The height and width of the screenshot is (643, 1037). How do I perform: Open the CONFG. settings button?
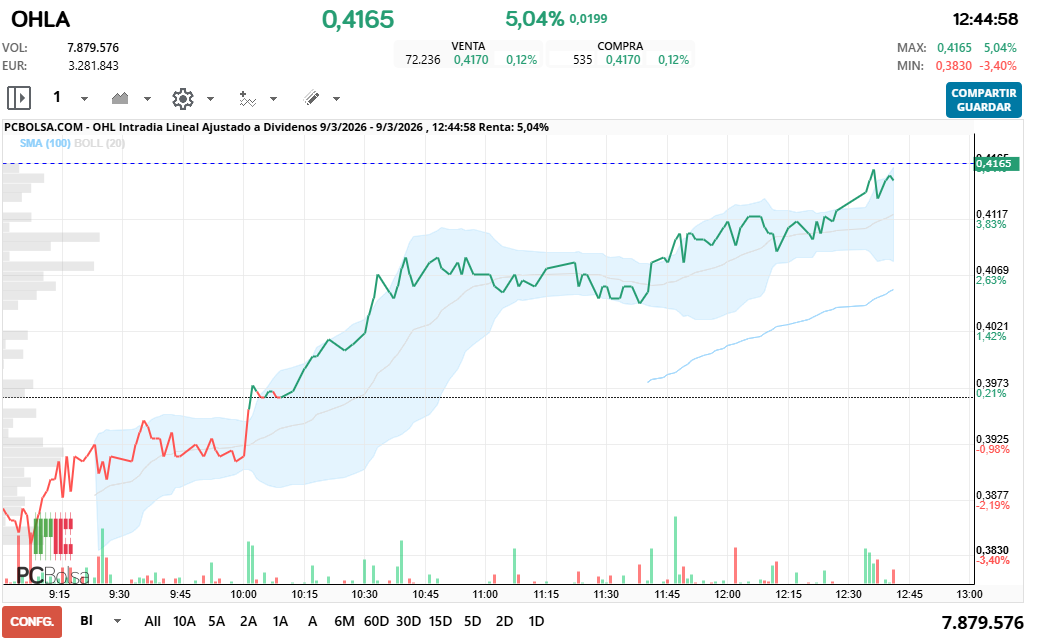[x=31, y=621]
